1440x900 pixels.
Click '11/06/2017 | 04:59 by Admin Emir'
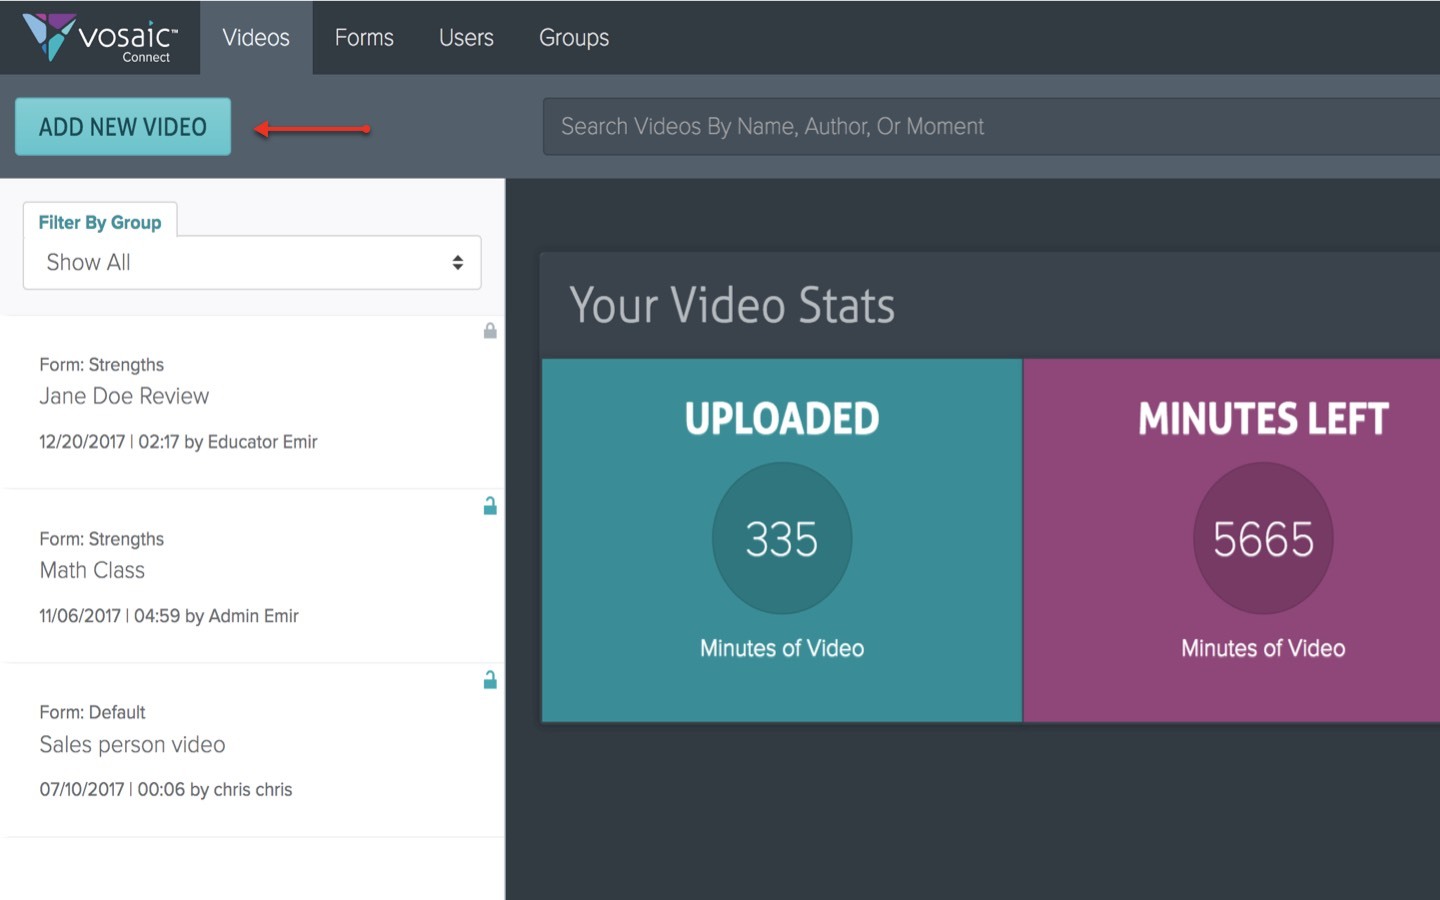click(169, 616)
